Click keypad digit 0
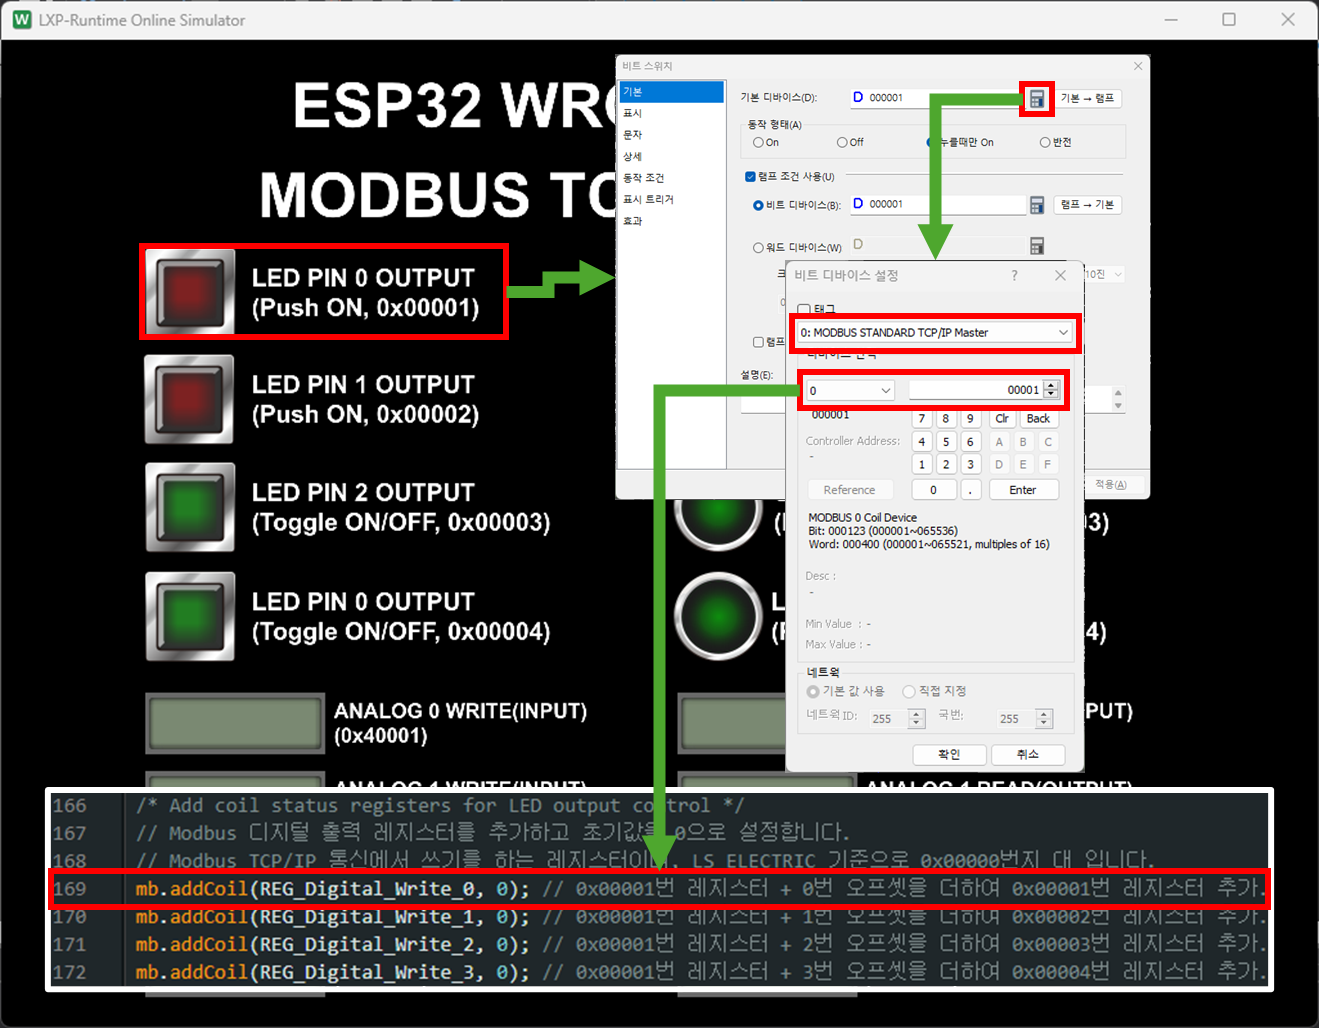 (x=934, y=490)
